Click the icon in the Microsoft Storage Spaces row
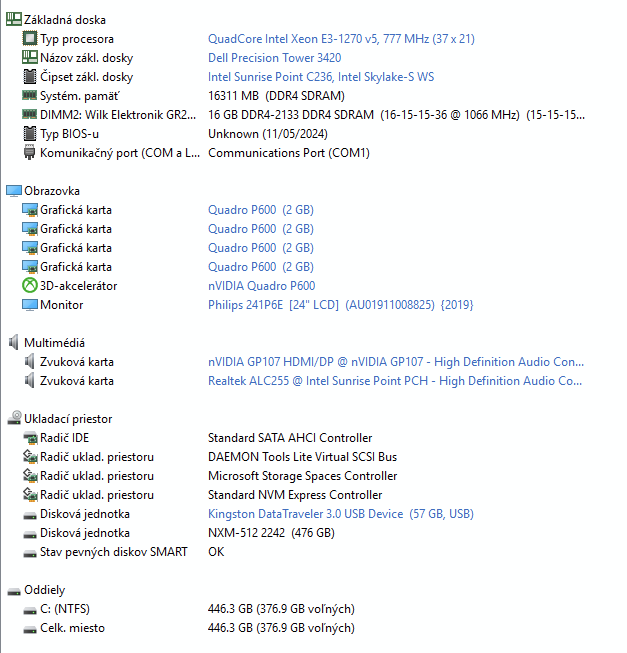The width and height of the screenshot is (627, 653). coord(30,475)
